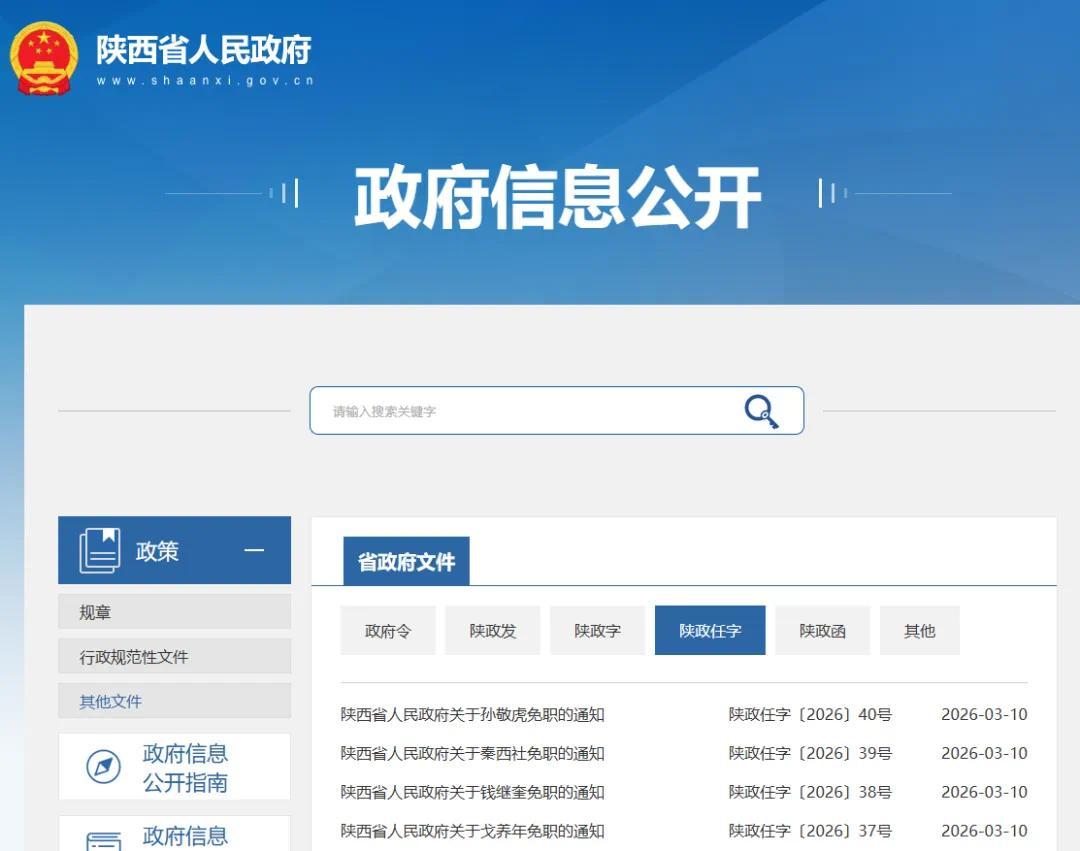This screenshot has width=1080, height=851.
Task: Click the national emblem logo
Action: (x=43, y=58)
